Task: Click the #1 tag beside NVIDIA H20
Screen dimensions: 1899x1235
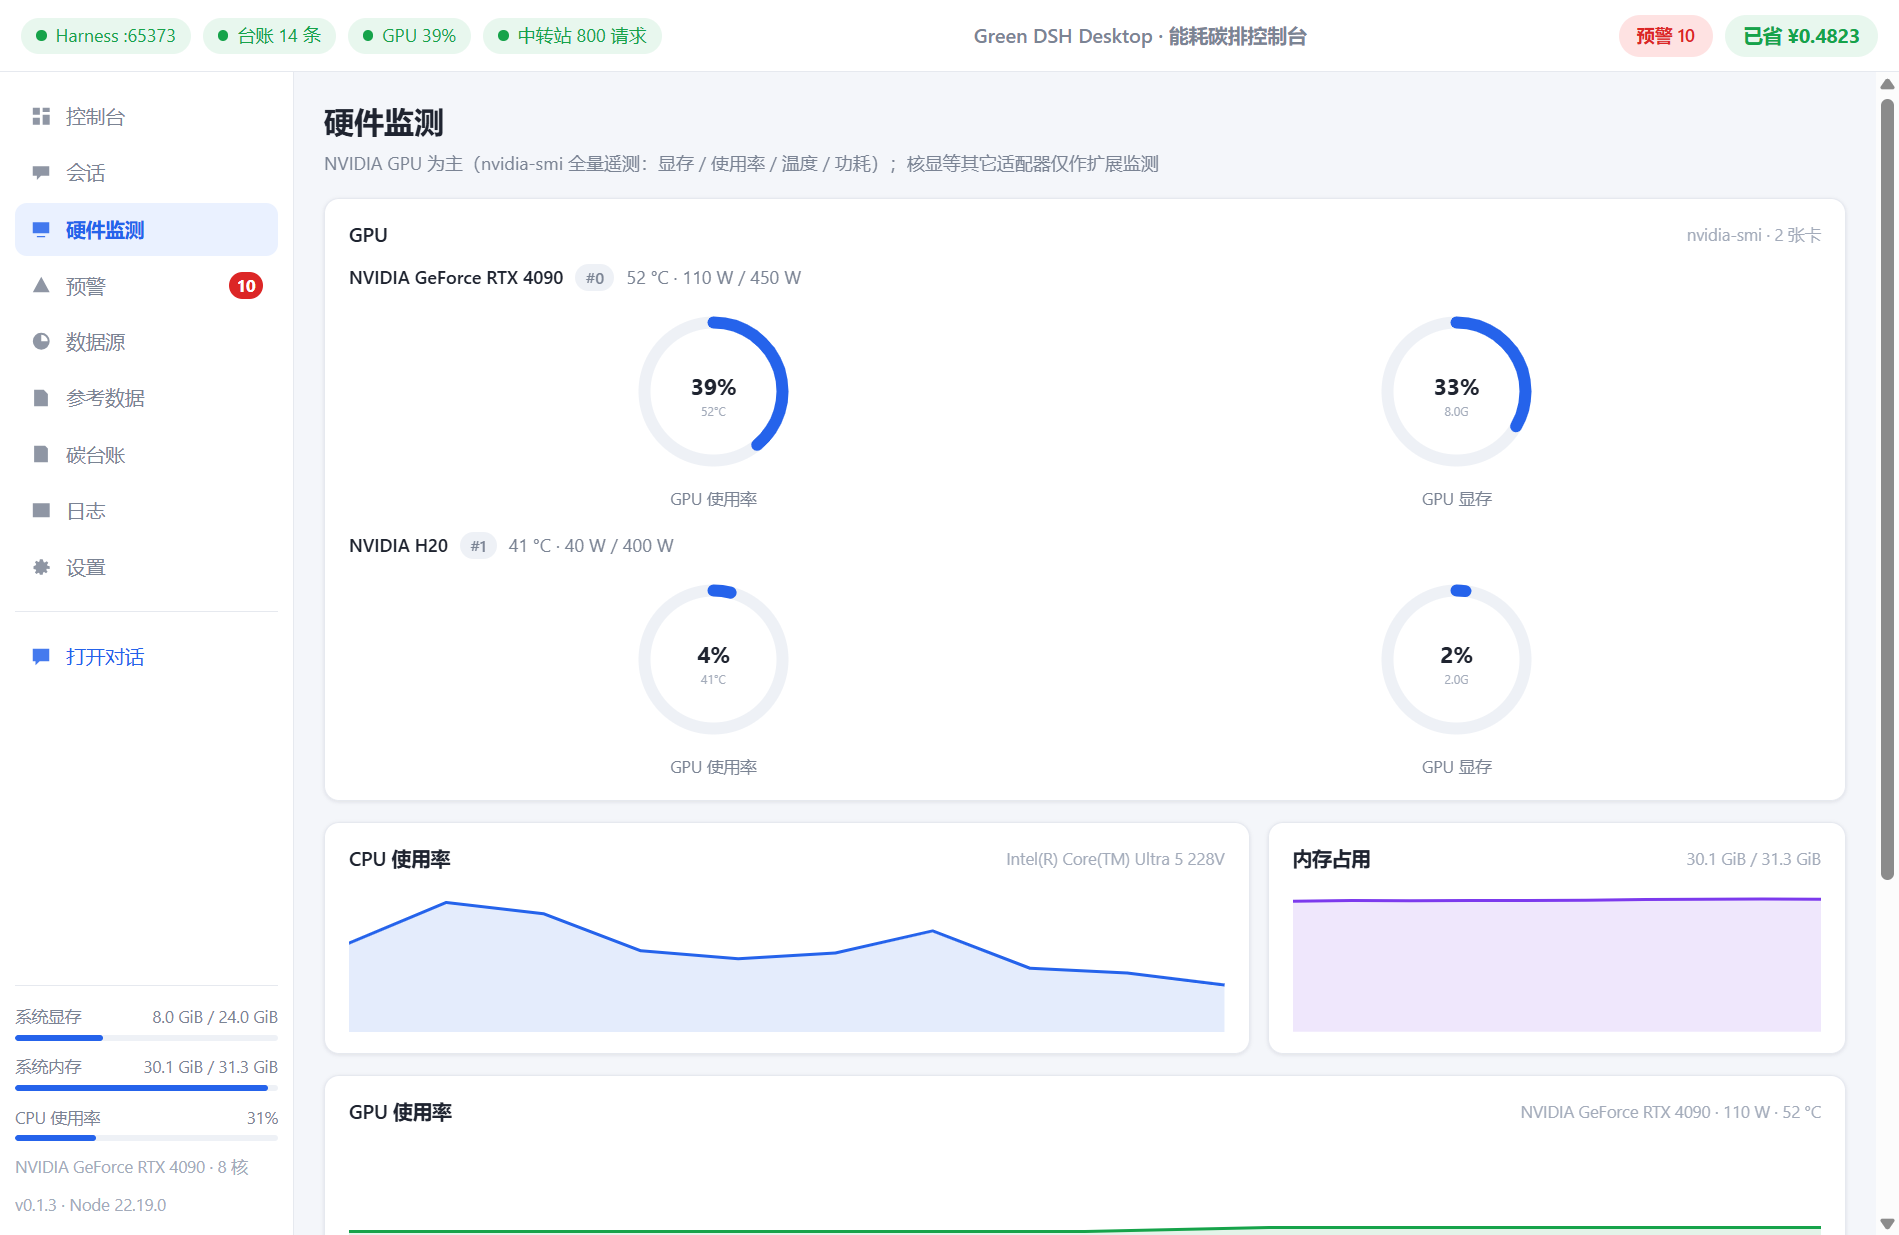Action: (x=478, y=546)
